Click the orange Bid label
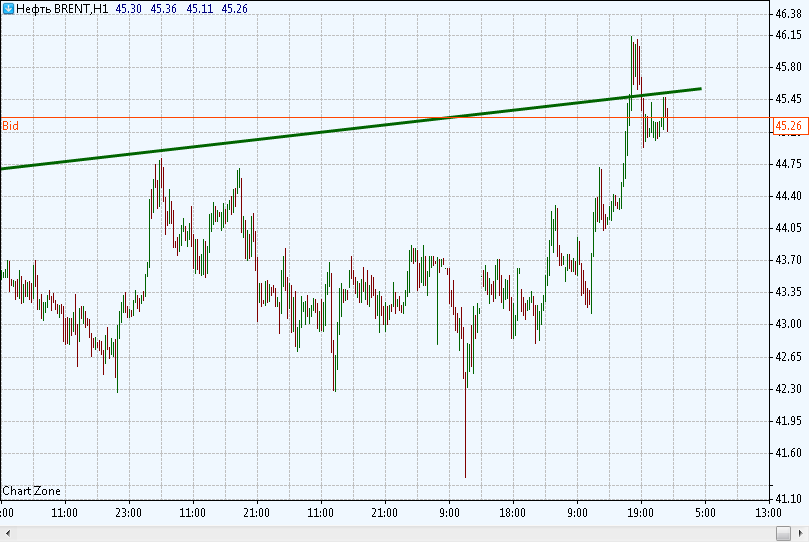This screenshot has height=542, width=809. click(x=10, y=126)
